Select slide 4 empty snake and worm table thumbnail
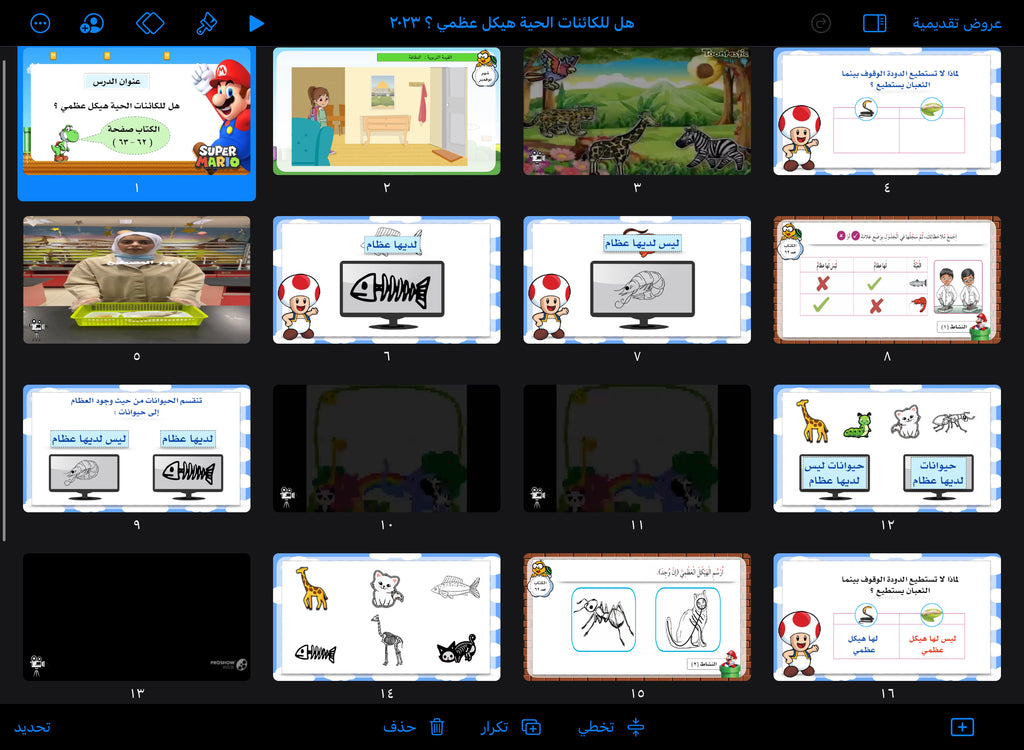Image resolution: width=1024 pixels, height=750 pixels. (x=887, y=110)
